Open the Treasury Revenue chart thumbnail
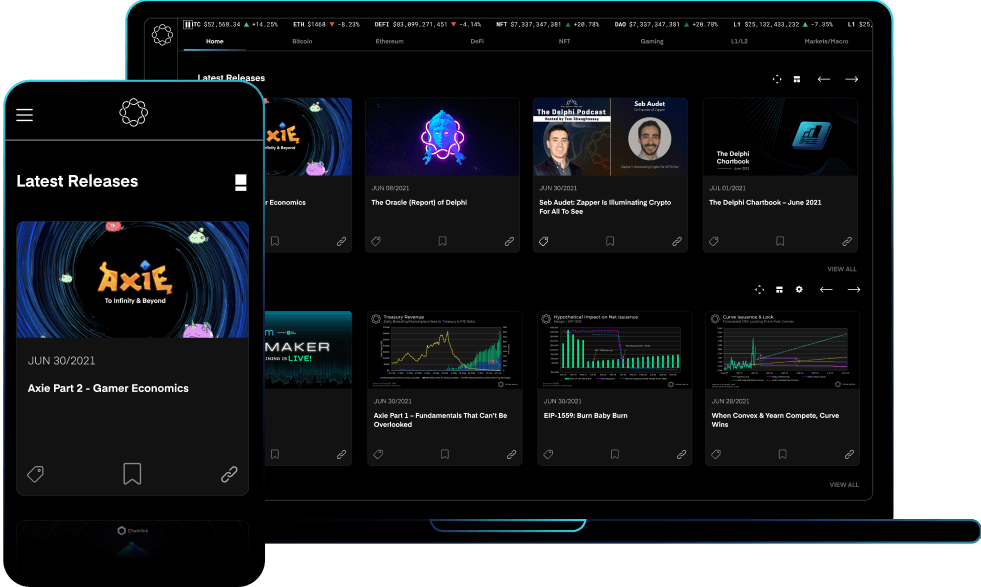Viewport: 981px width, 587px height. 444,350
